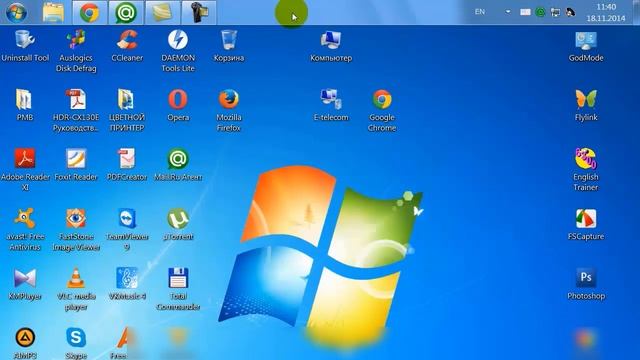
Task: Open Windows Explorer from the taskbar
Action: point(53,12)
